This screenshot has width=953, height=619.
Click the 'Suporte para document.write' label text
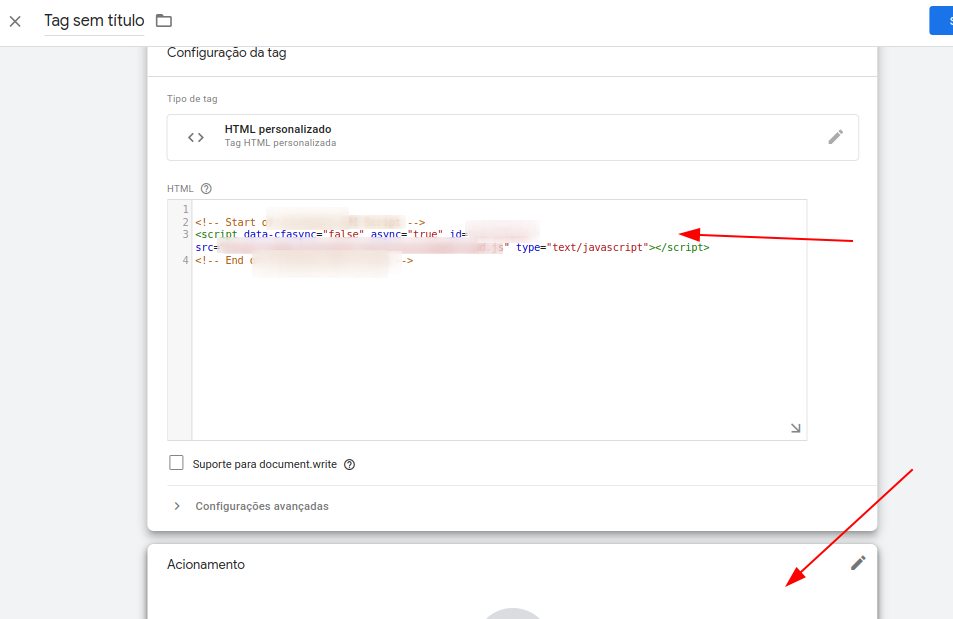264,465
